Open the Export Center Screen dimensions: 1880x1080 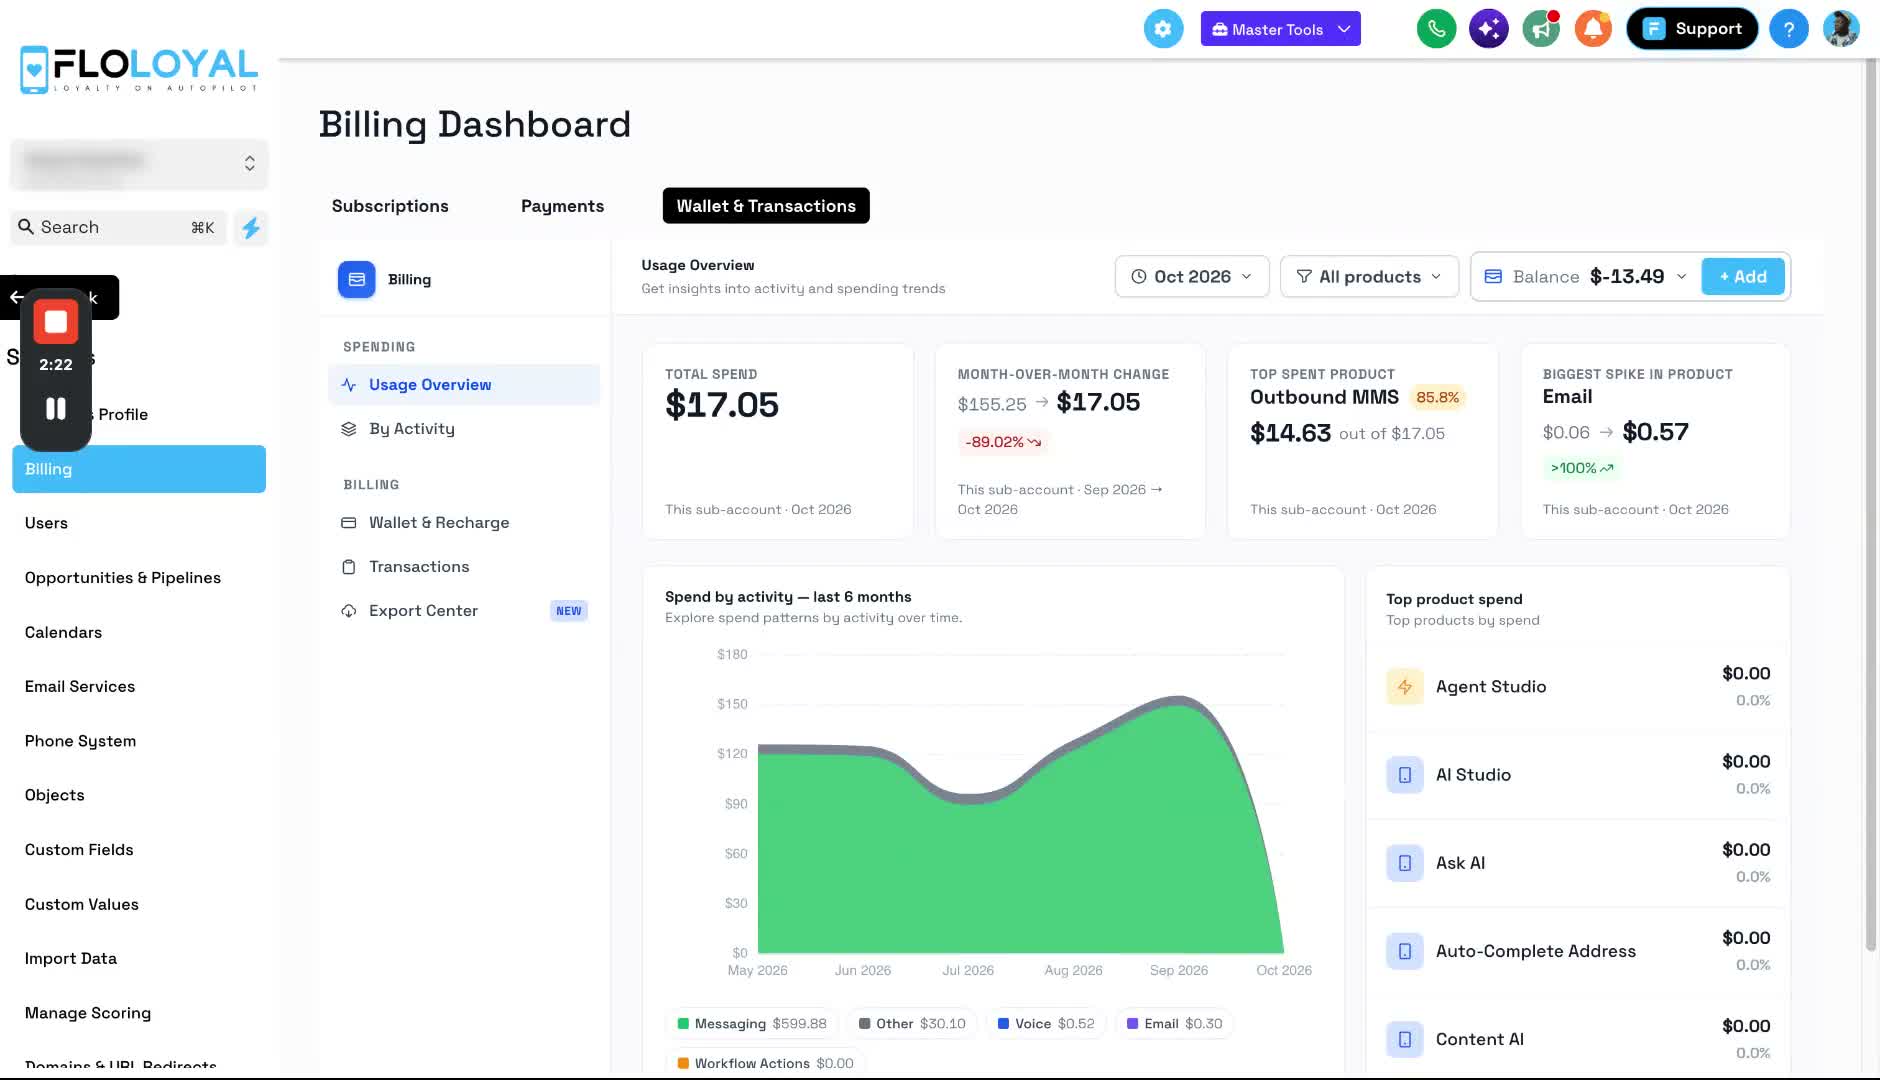click(x=464, y=611)
